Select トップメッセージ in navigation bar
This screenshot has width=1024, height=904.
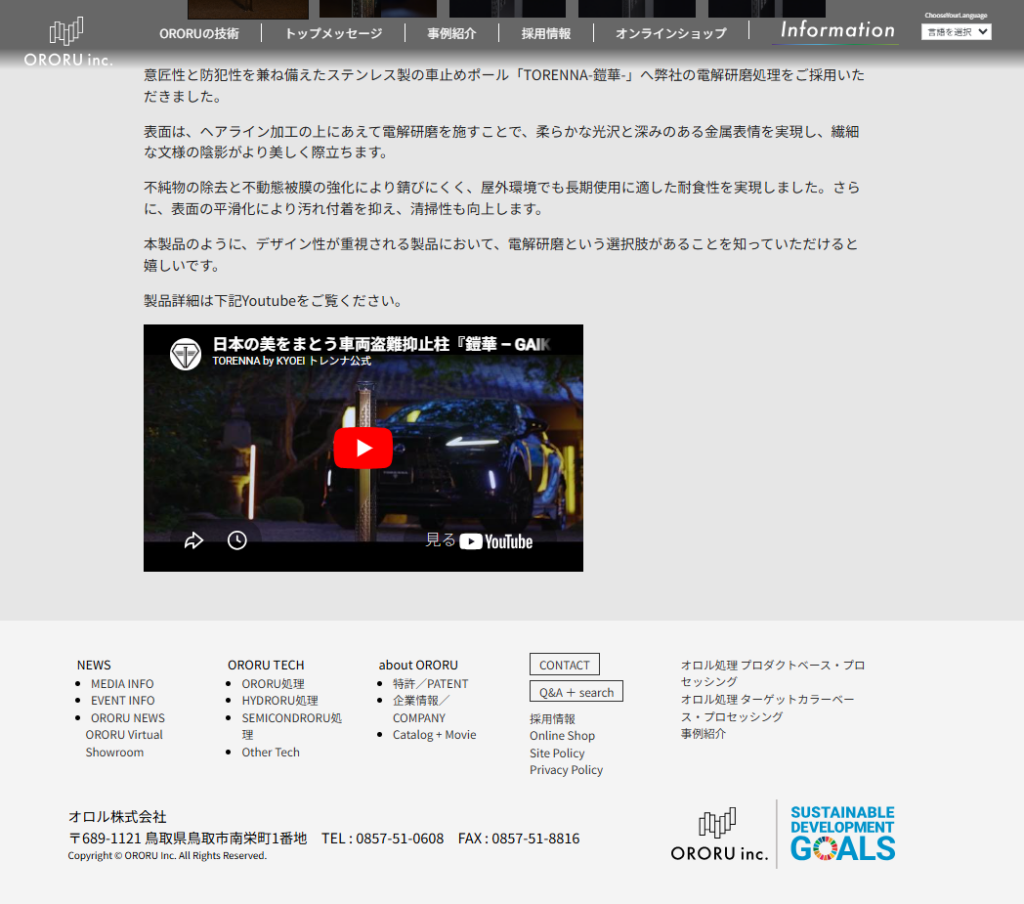tap(333, 33)
